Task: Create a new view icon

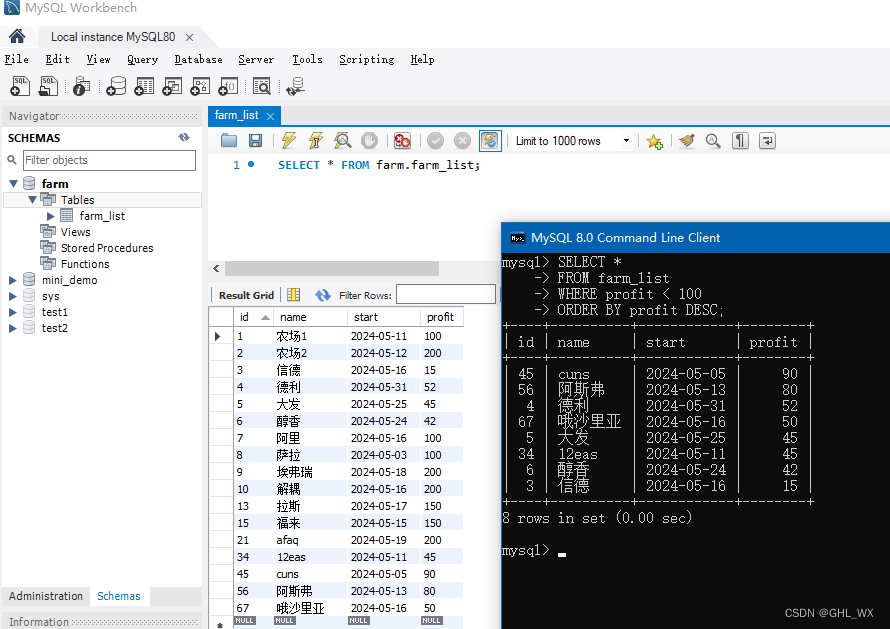Action: 172,86
